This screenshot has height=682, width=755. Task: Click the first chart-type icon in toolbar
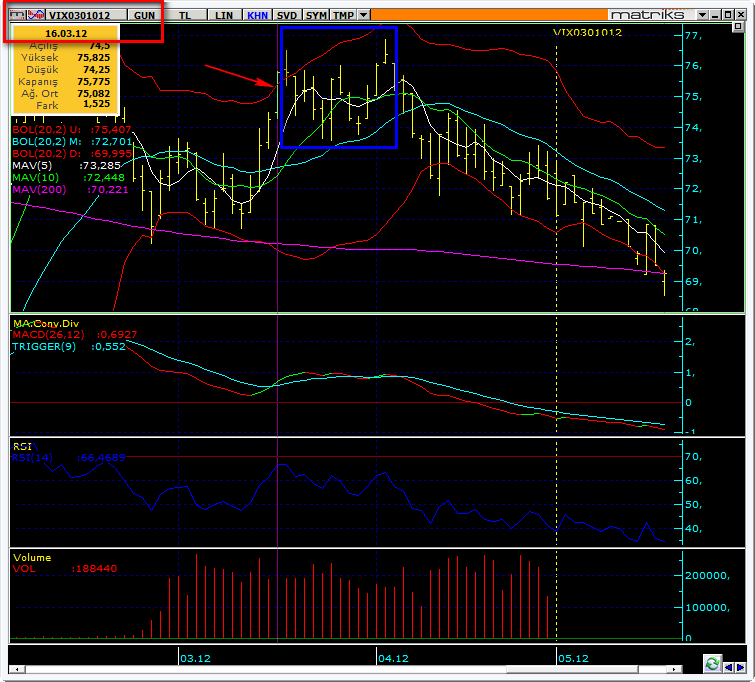[x=17, y=15]
